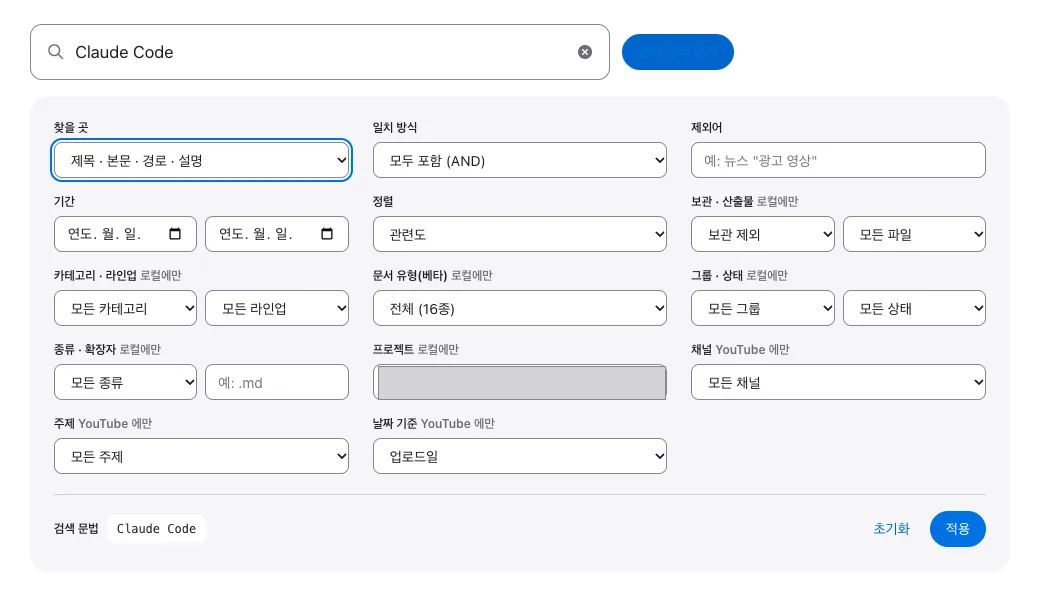
Task: Click the Claude Code search syntax chip
Action: [157, 528]
